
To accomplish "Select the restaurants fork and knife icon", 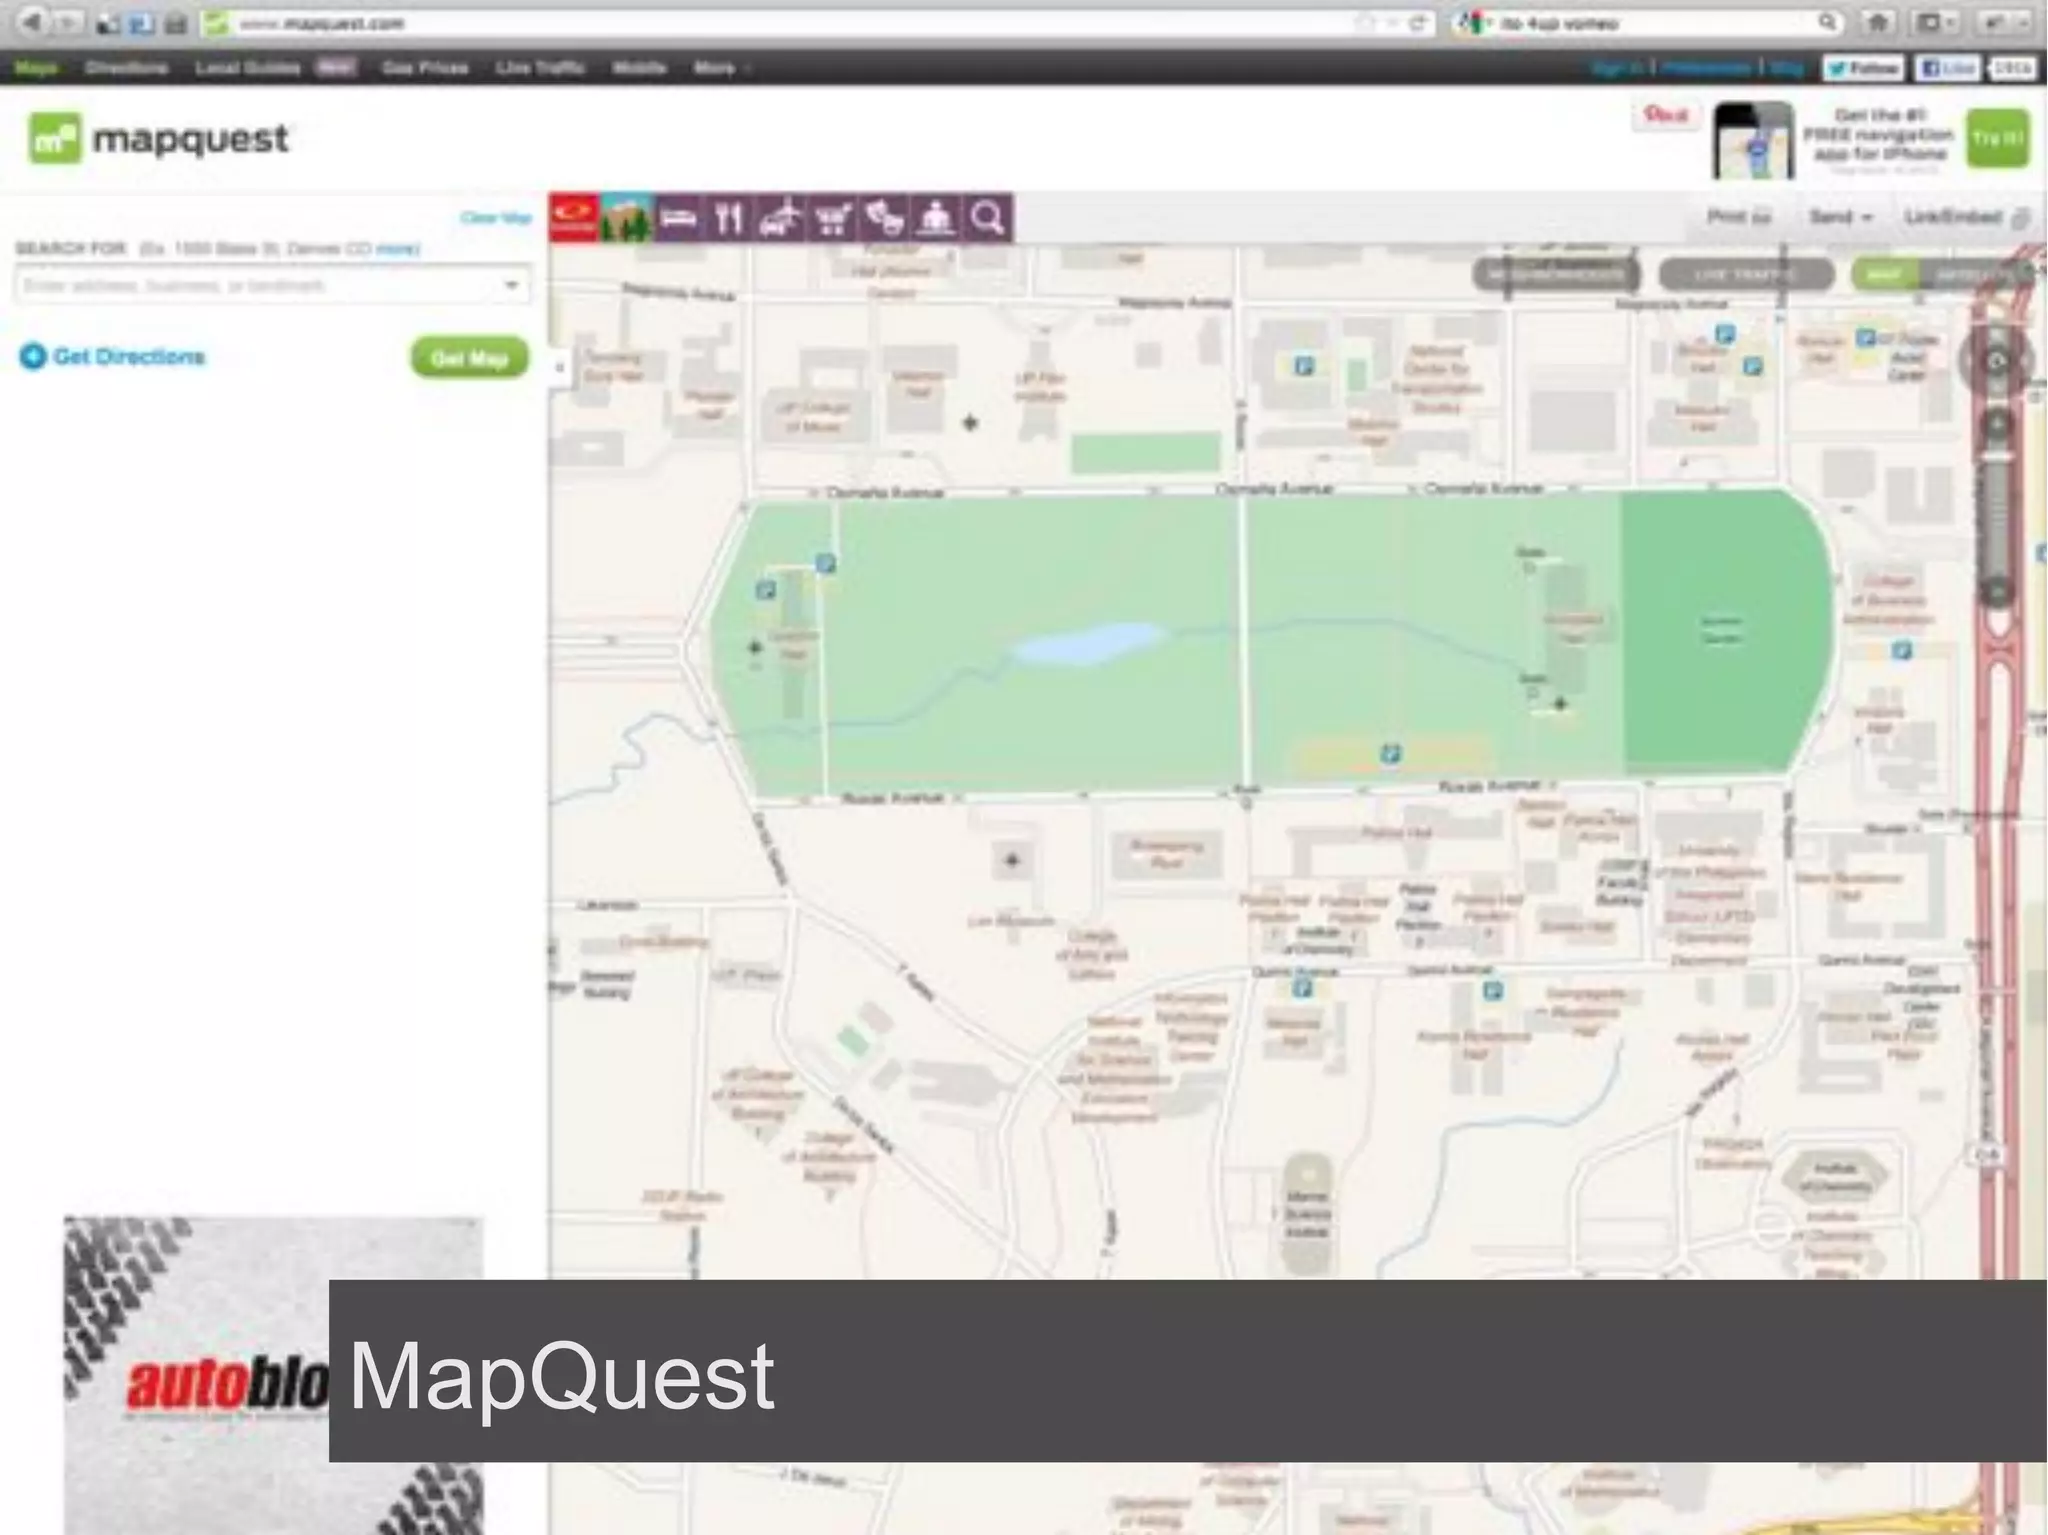I will [x=730, y=217].
